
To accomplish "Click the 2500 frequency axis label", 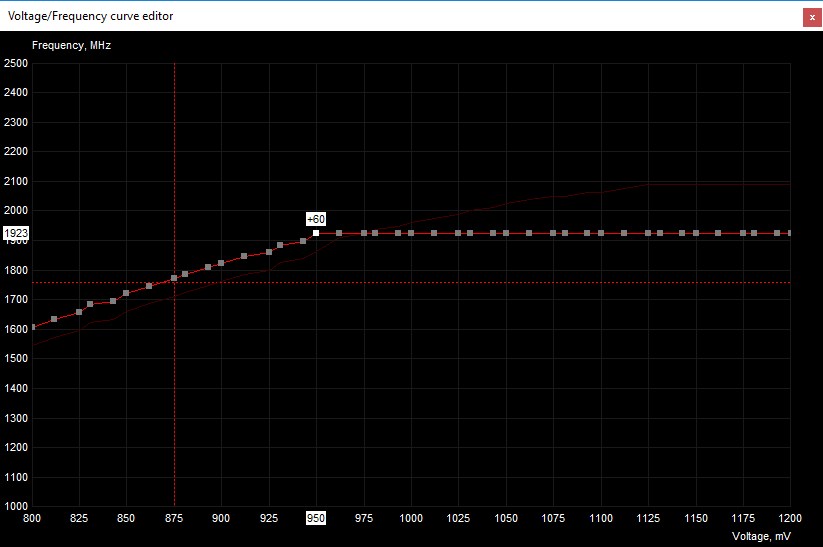I will (x=16, y=63).
